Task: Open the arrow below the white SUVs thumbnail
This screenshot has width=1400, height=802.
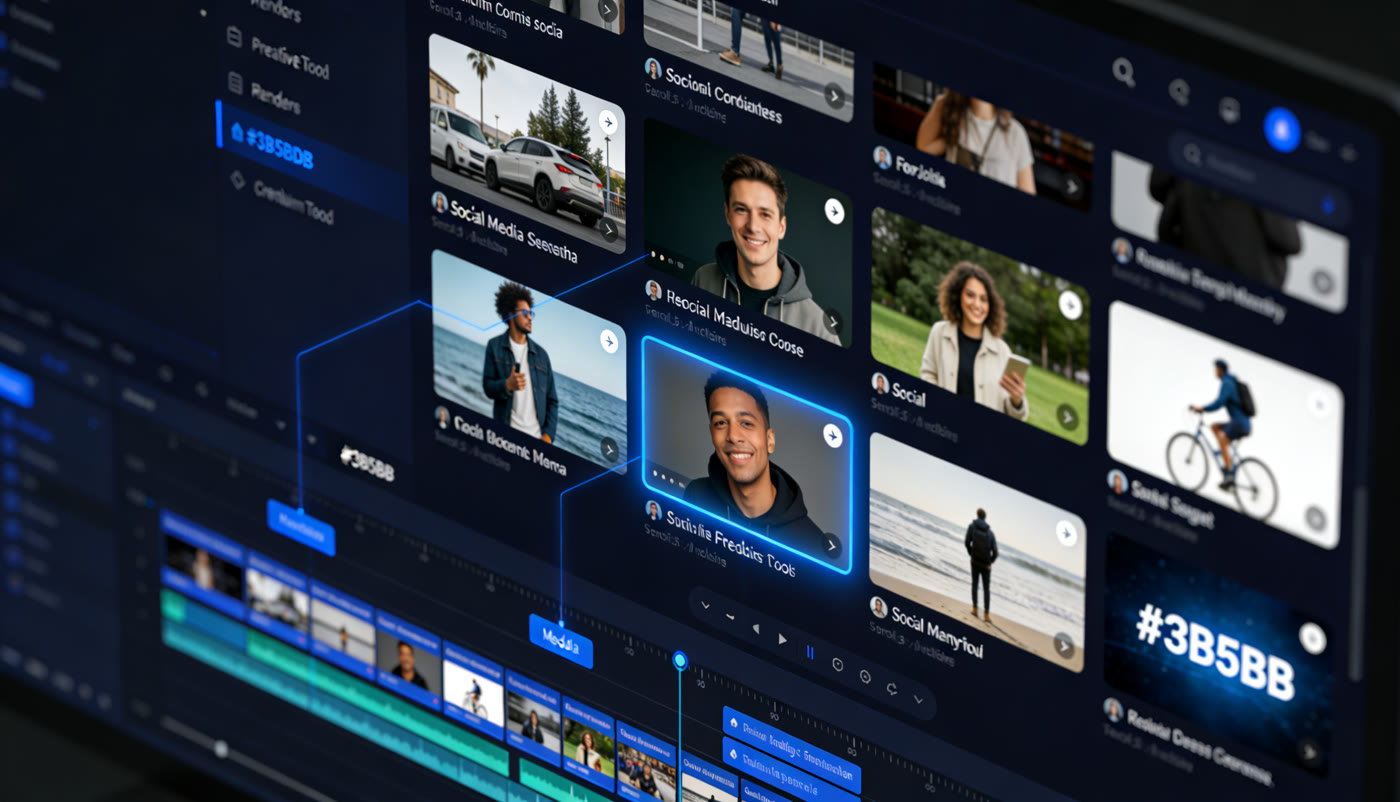Action: (609, 230)
